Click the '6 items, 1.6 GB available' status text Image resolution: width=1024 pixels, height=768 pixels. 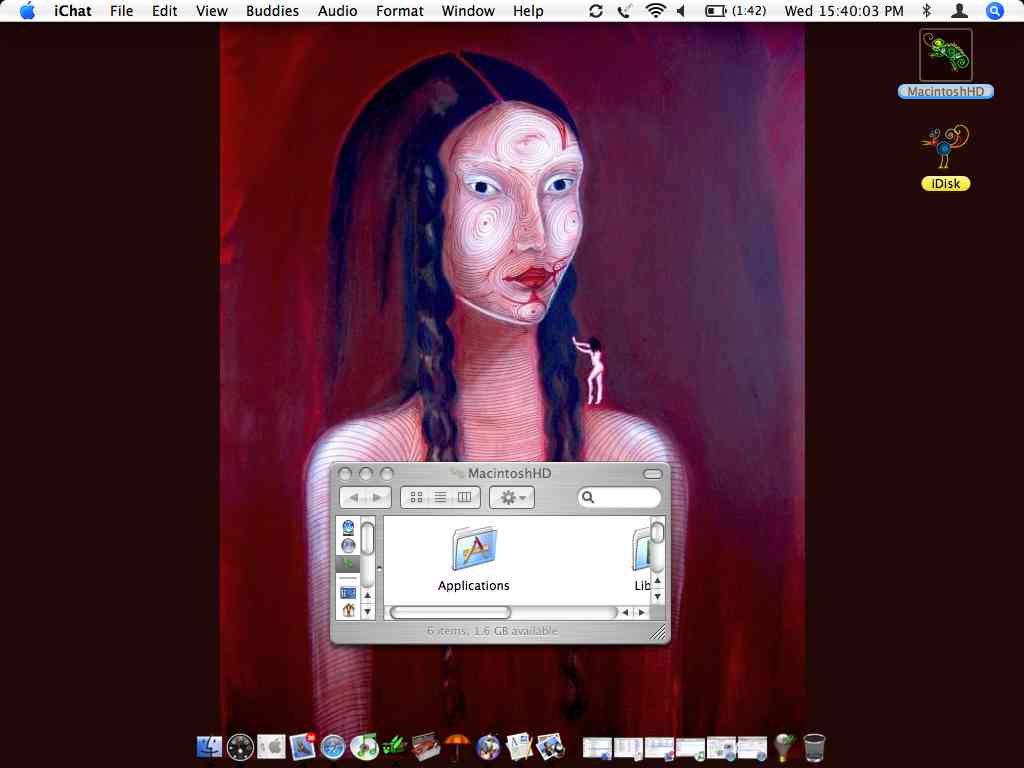coord(492,631)
